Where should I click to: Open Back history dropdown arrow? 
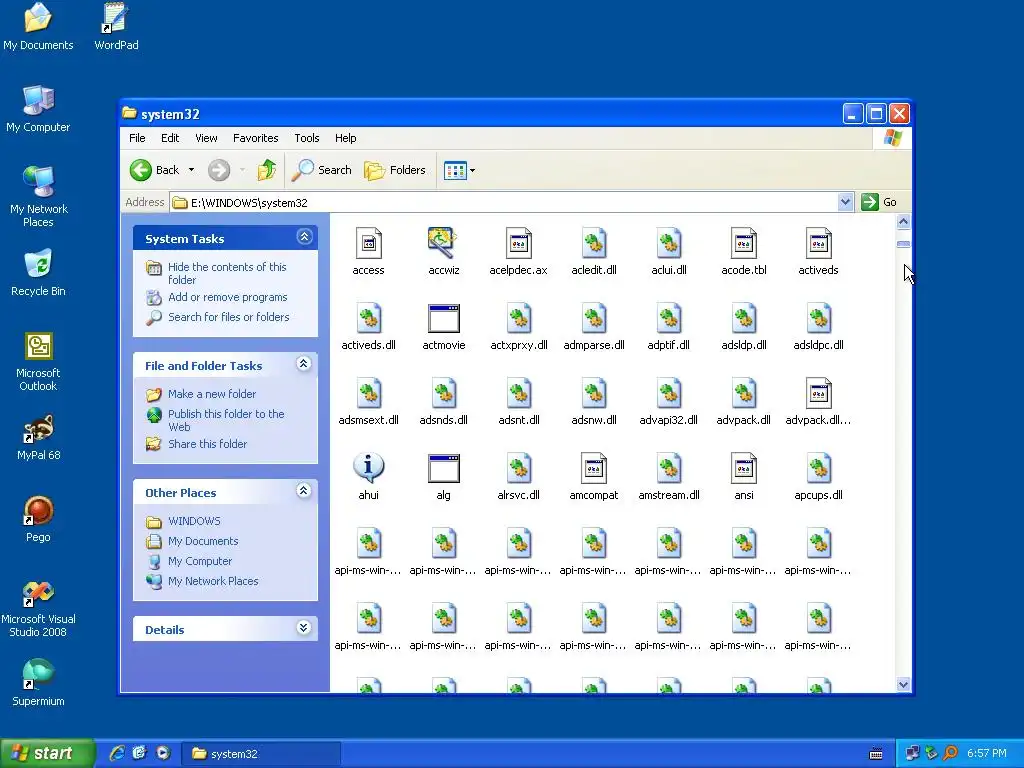191,170
